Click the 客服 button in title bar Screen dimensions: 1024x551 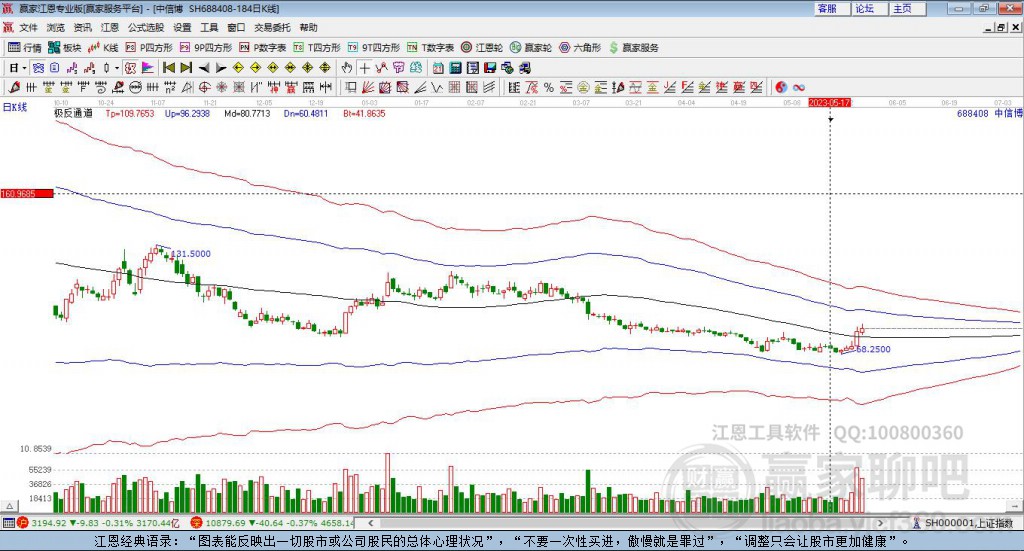click(832, 8)
